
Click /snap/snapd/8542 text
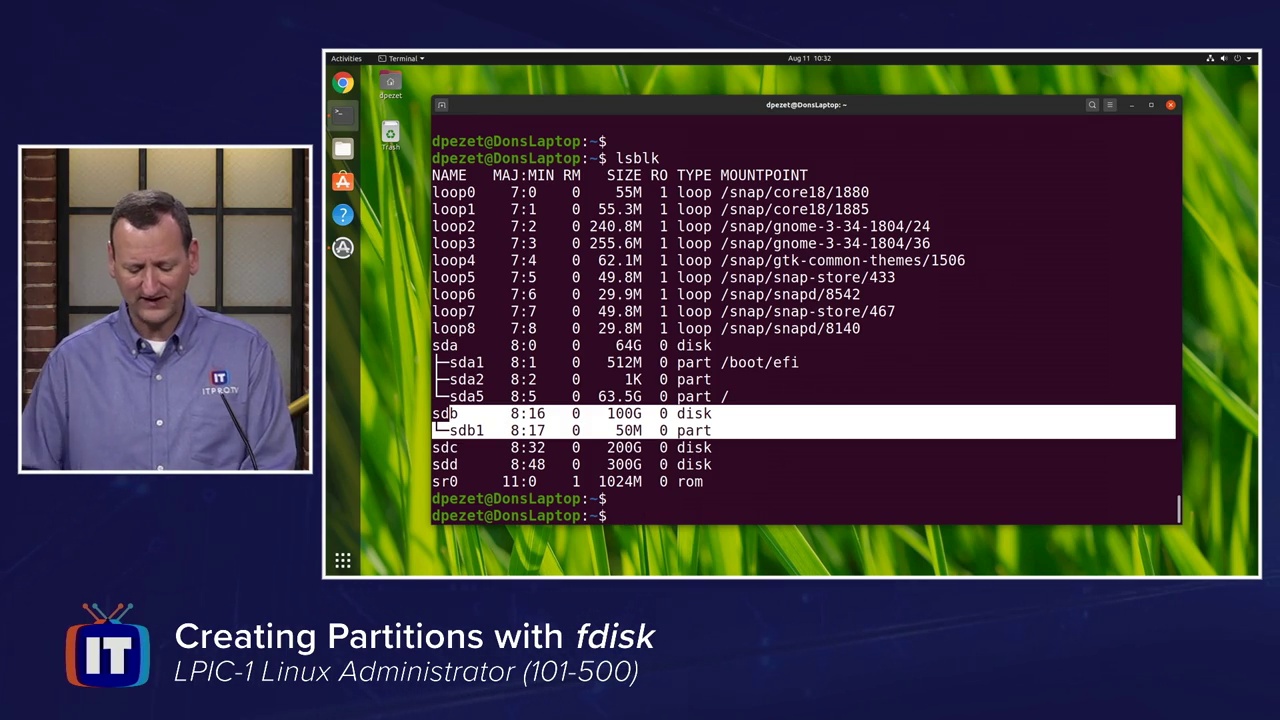click(790, 294)
